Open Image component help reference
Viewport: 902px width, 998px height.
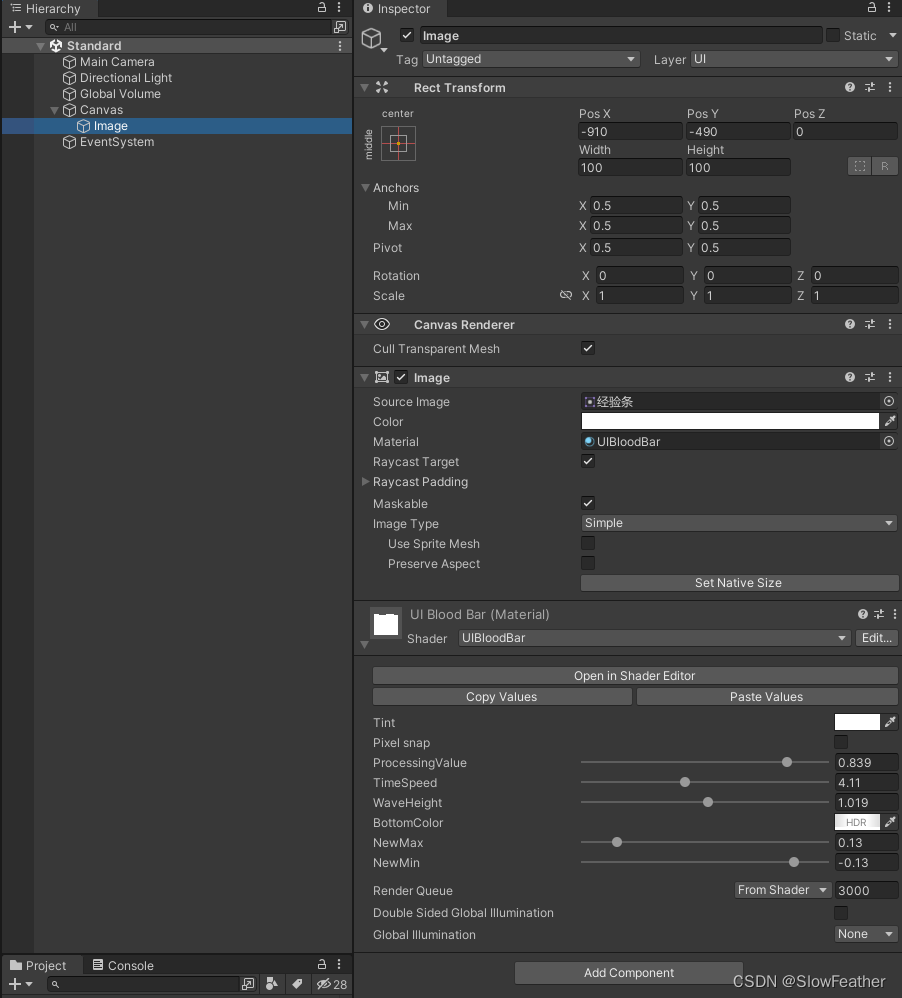tap(850, 377)
